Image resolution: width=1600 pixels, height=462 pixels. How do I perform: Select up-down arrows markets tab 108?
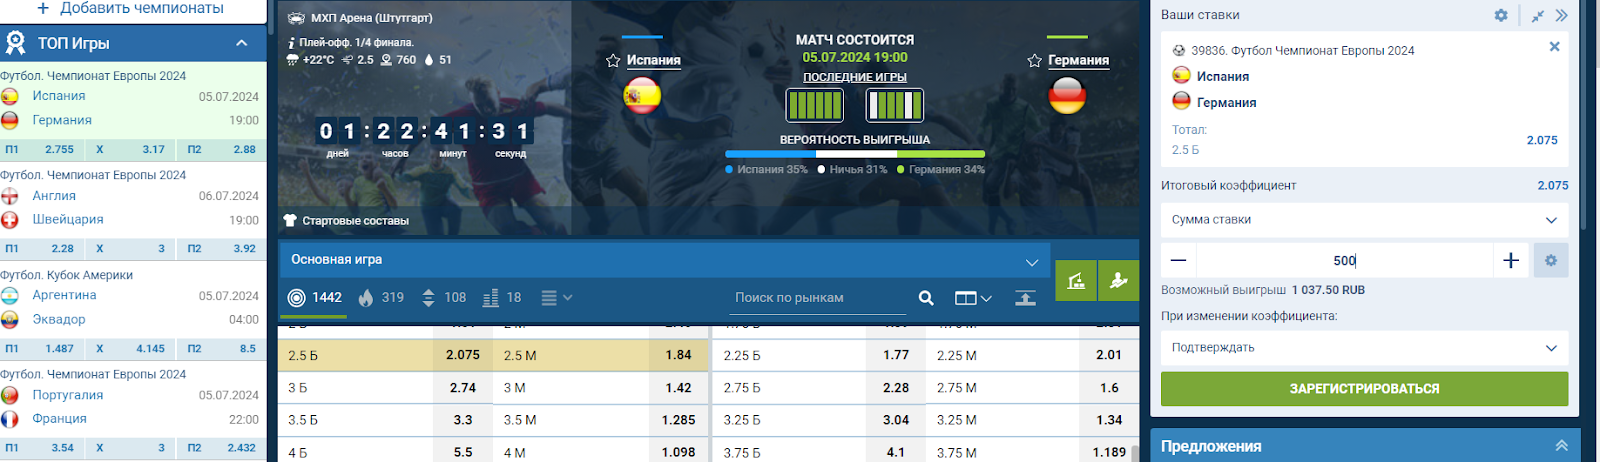pos(443,298)
